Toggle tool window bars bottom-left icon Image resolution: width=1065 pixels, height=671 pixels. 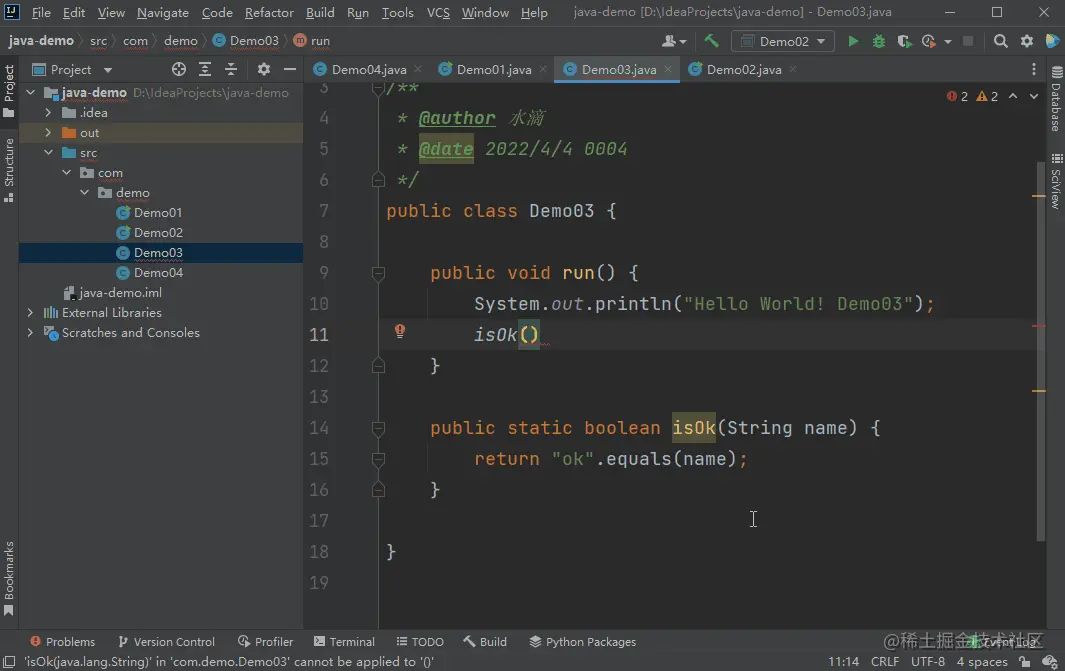(x=9, y=661)
